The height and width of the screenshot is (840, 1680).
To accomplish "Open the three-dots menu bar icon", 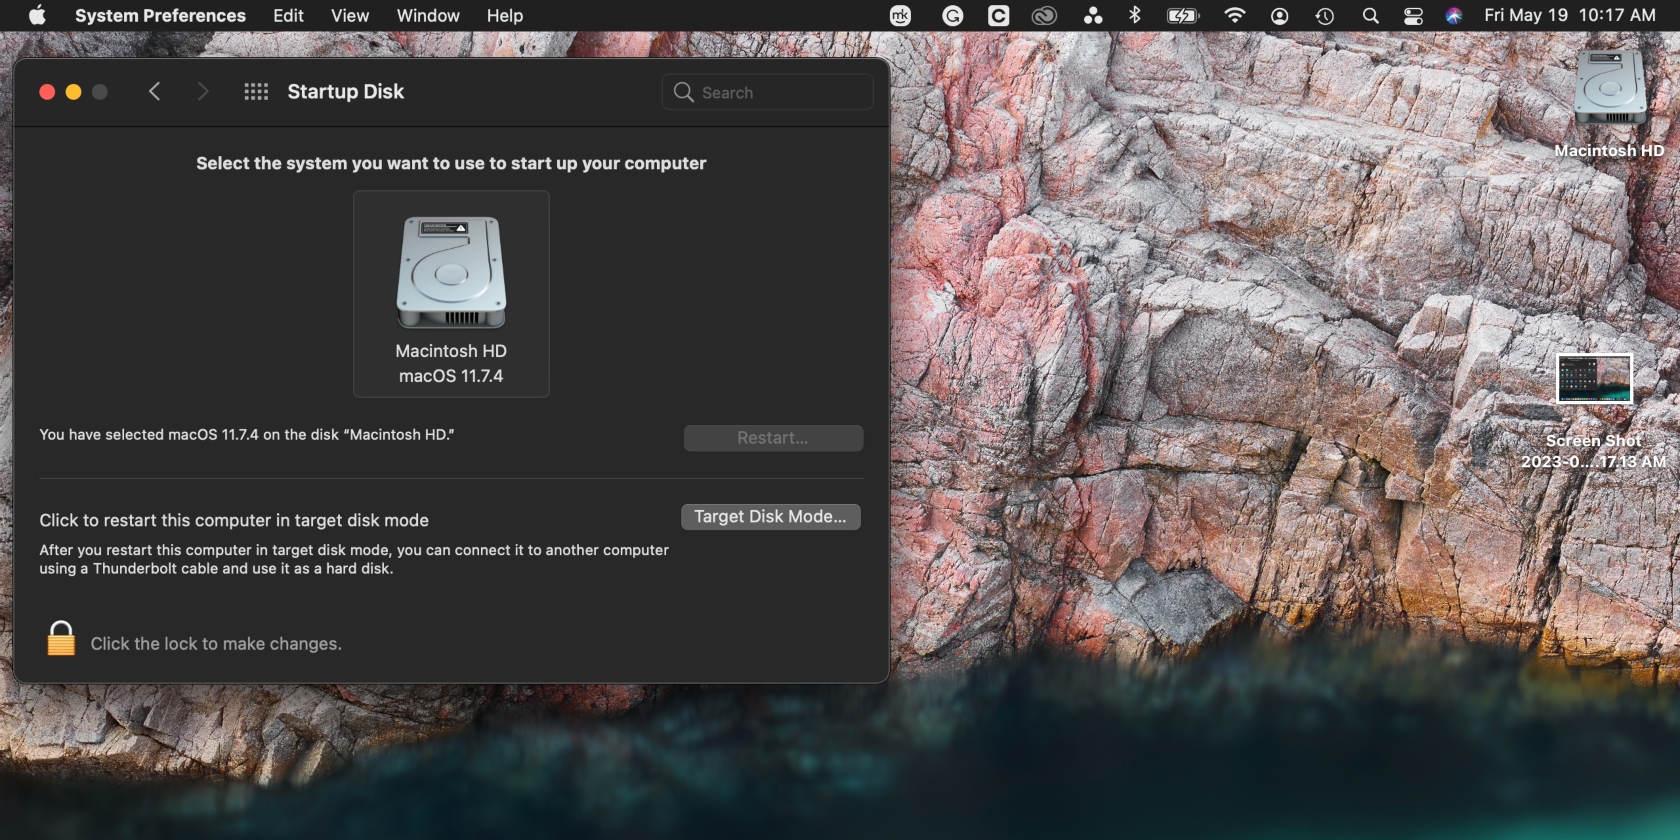I will pos(1092,15).
